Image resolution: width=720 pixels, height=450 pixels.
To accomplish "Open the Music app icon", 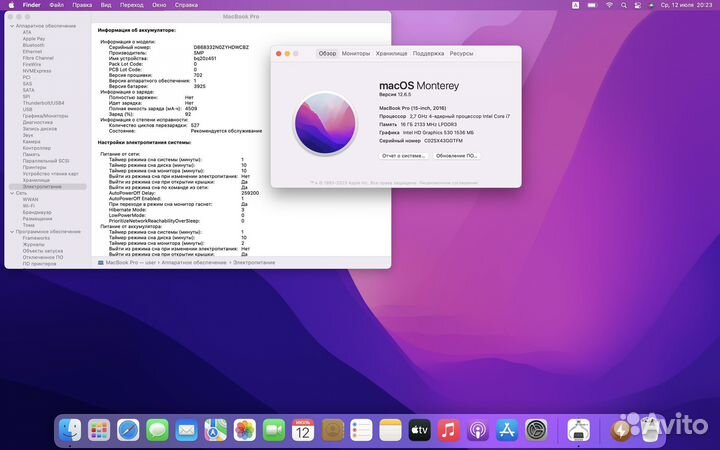I will [449, 430].
